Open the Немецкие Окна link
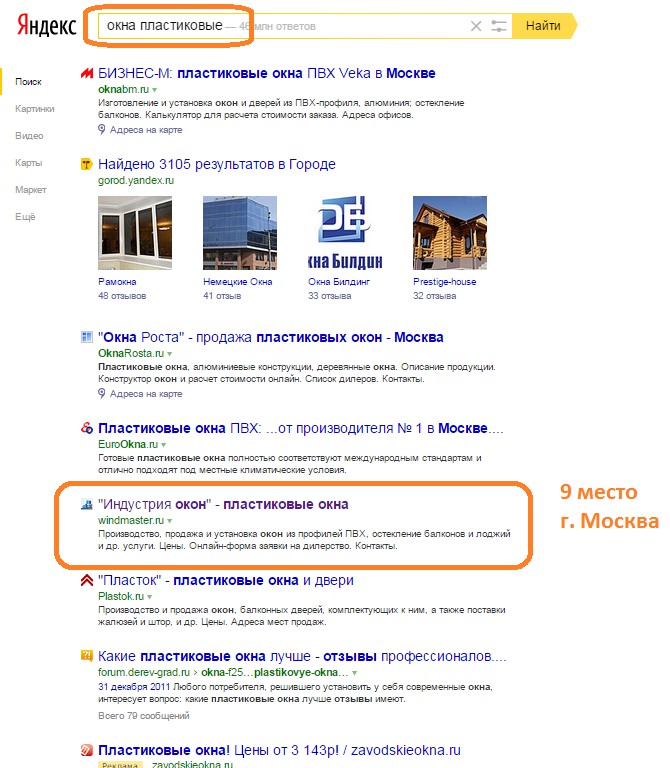 point(238,282)
